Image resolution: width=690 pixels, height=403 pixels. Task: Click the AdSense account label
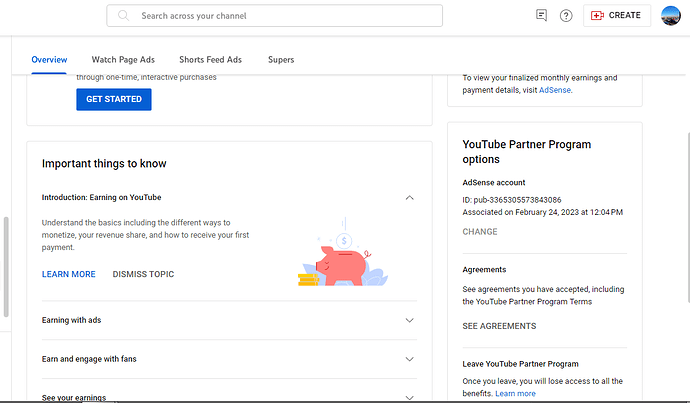[494, 183]
